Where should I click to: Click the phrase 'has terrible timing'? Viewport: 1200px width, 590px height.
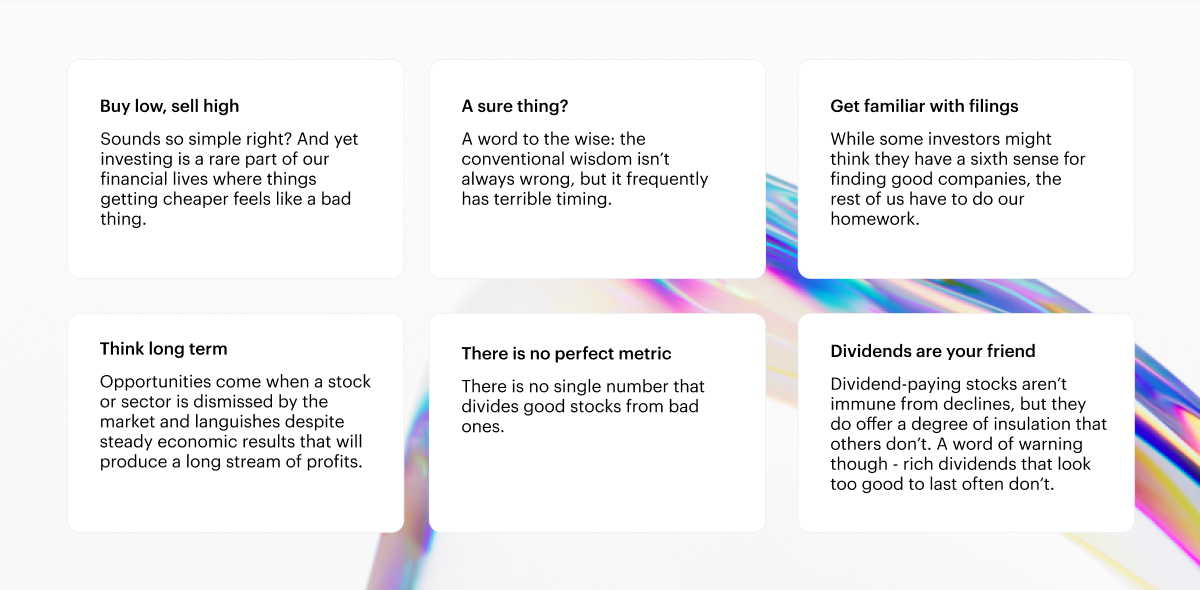[x=535, y=199]
